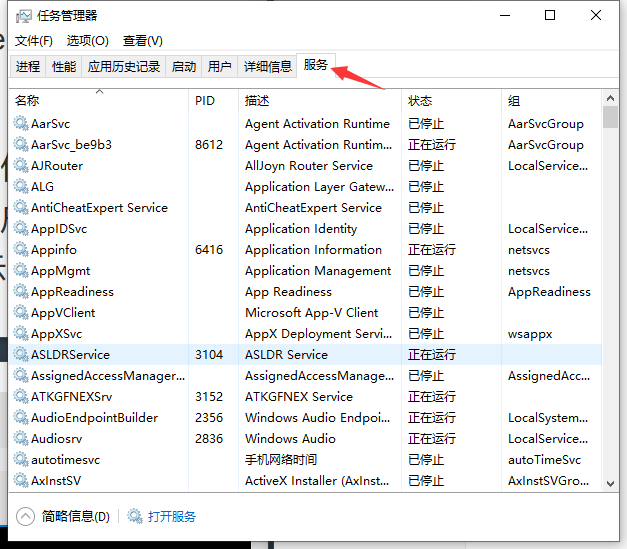Click the AppXSvc gear icon
This screenshot has width=627, height=549.
21,333
